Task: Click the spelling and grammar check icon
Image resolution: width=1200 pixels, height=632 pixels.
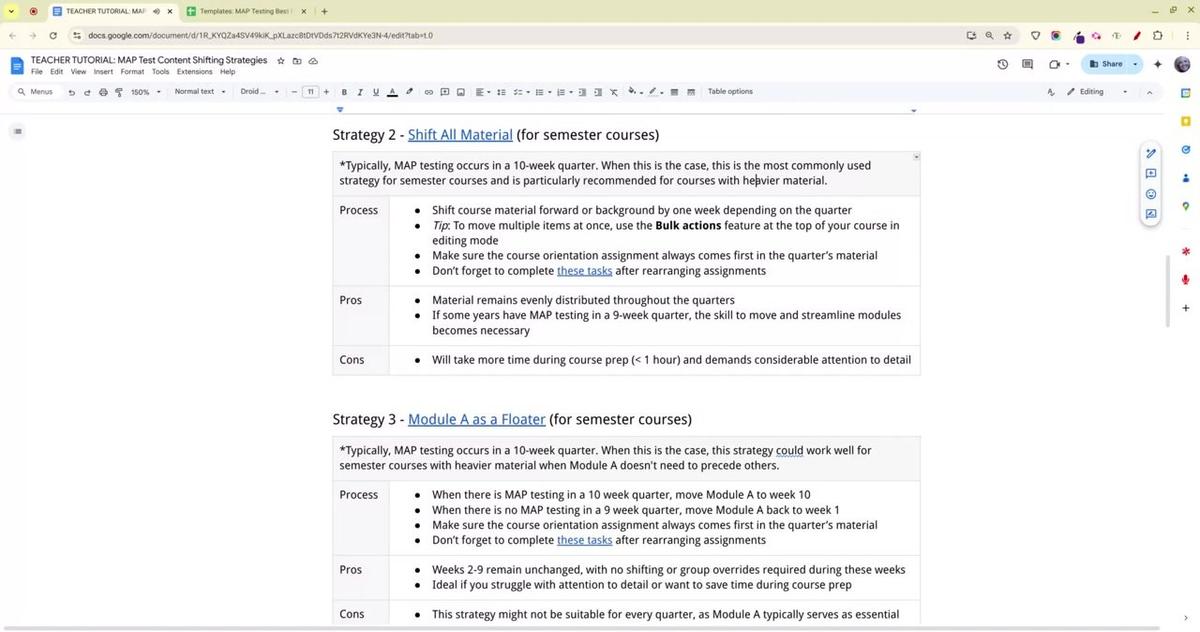Action: pyautogui.click(x=1050, y=92)
